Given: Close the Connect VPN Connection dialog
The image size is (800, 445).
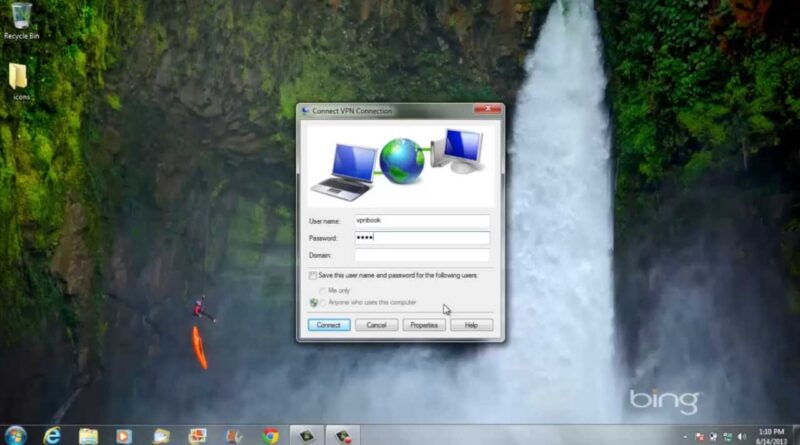Looking at the screenshot, I should coord(487,109).
